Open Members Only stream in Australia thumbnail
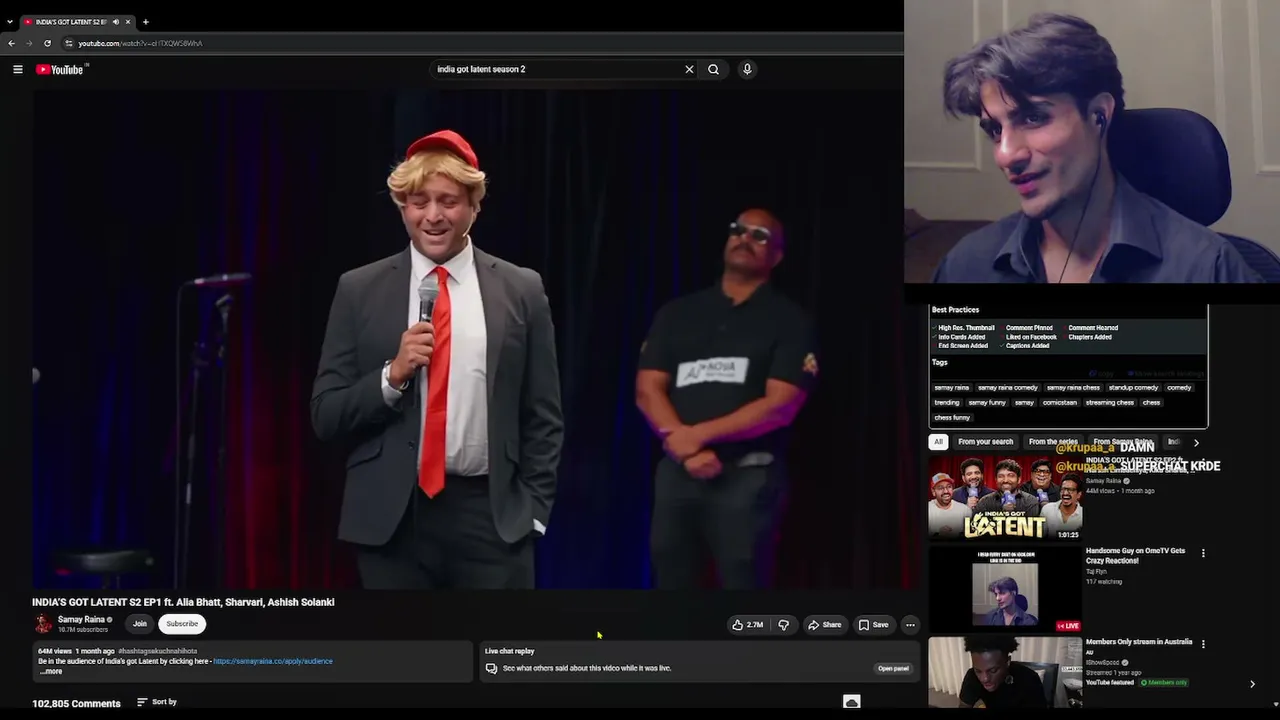The image size is (1280, 720). 1005,674
